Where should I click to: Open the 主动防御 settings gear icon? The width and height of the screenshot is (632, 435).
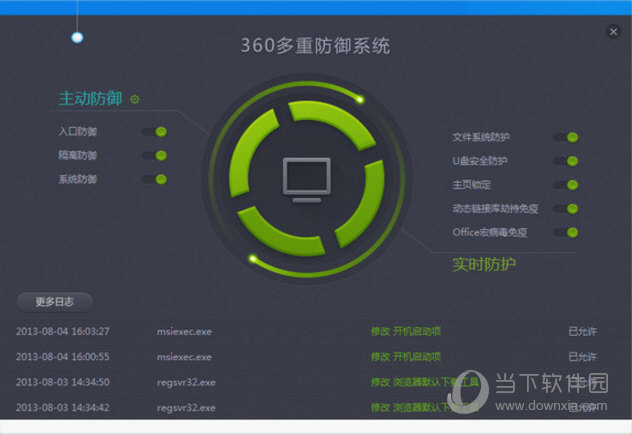click(x=135, y=99)
